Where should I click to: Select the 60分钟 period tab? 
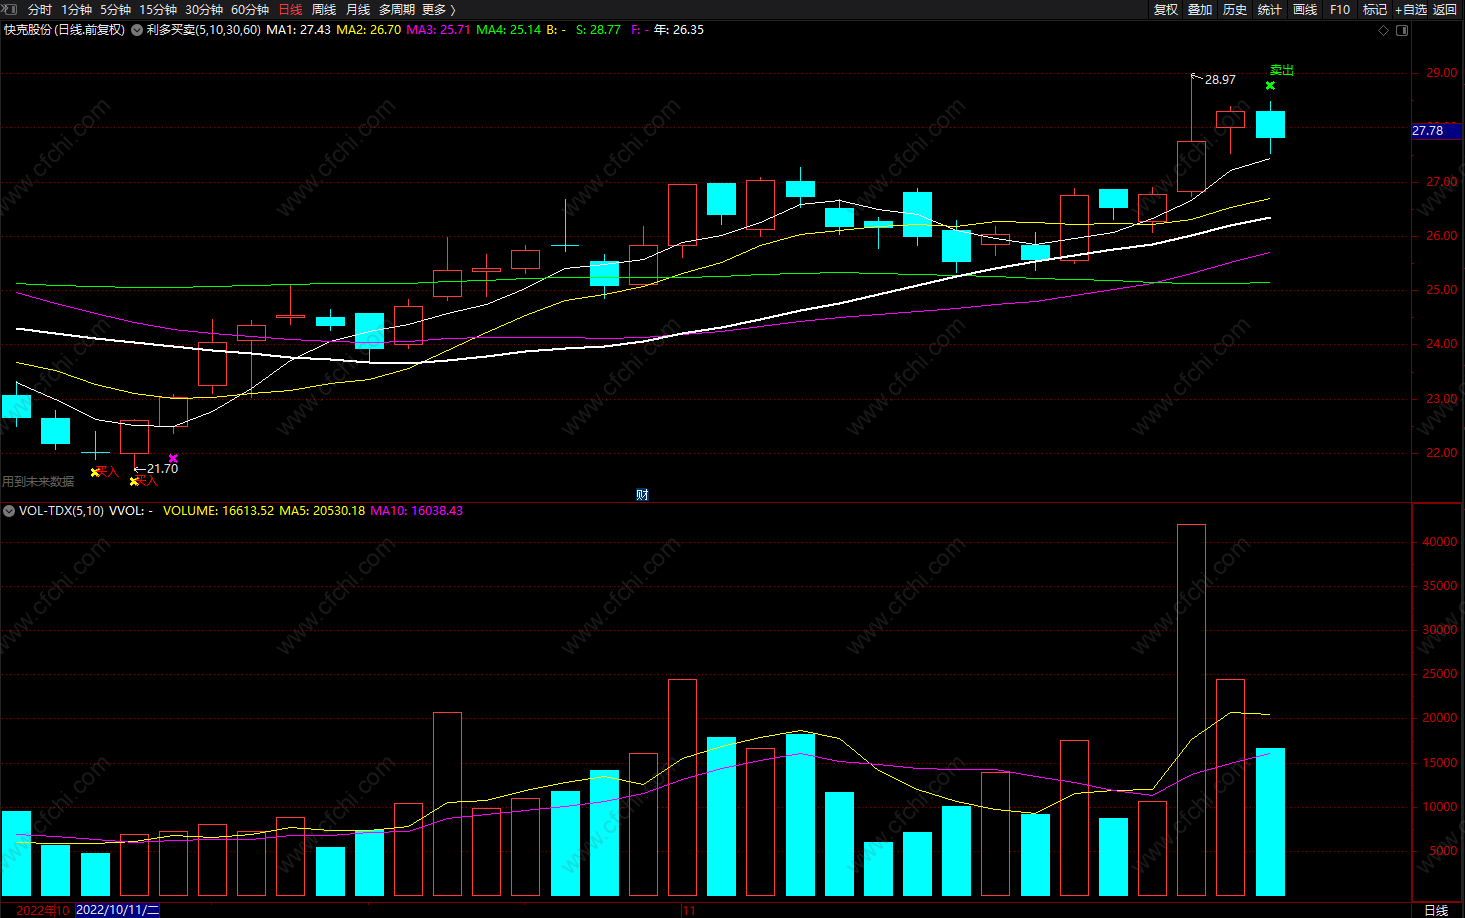pos(250,9)
